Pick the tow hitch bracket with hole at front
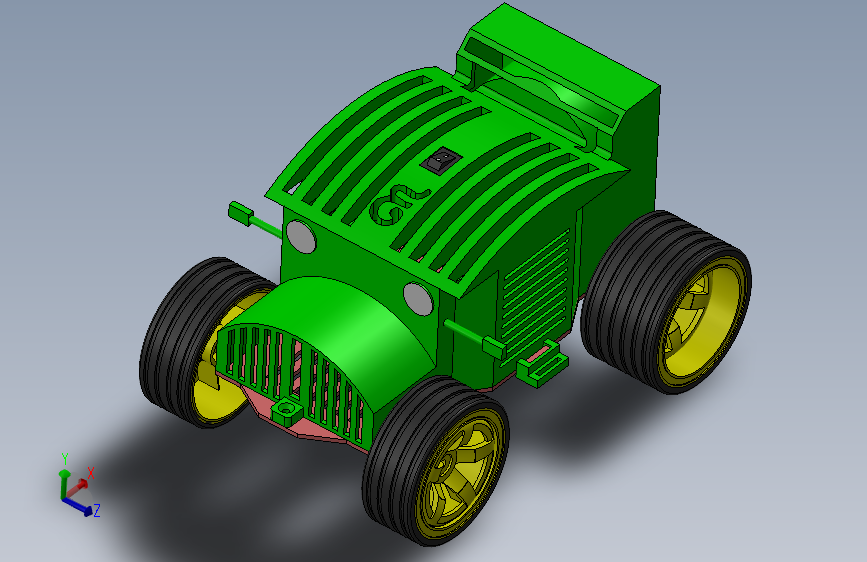The image size is (867, 562). pos(286,413)
